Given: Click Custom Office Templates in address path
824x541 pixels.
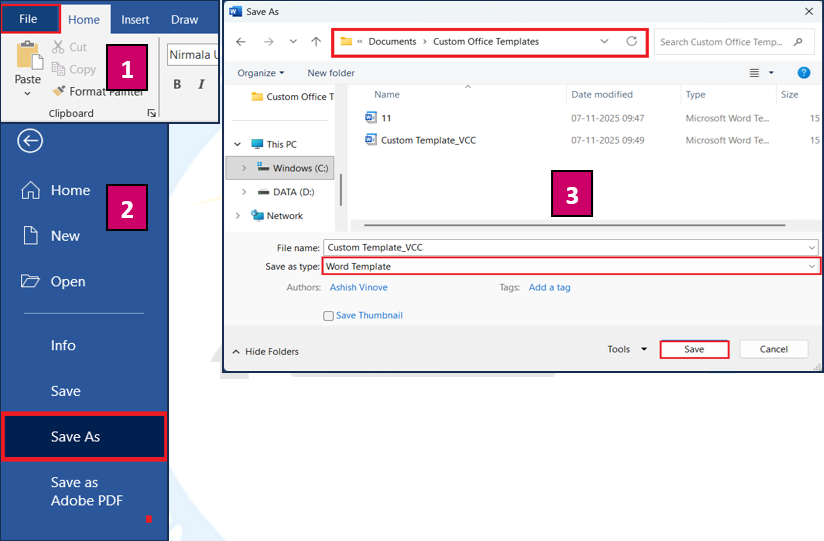Looking at the screenshot, I should (x=486, y=42).
